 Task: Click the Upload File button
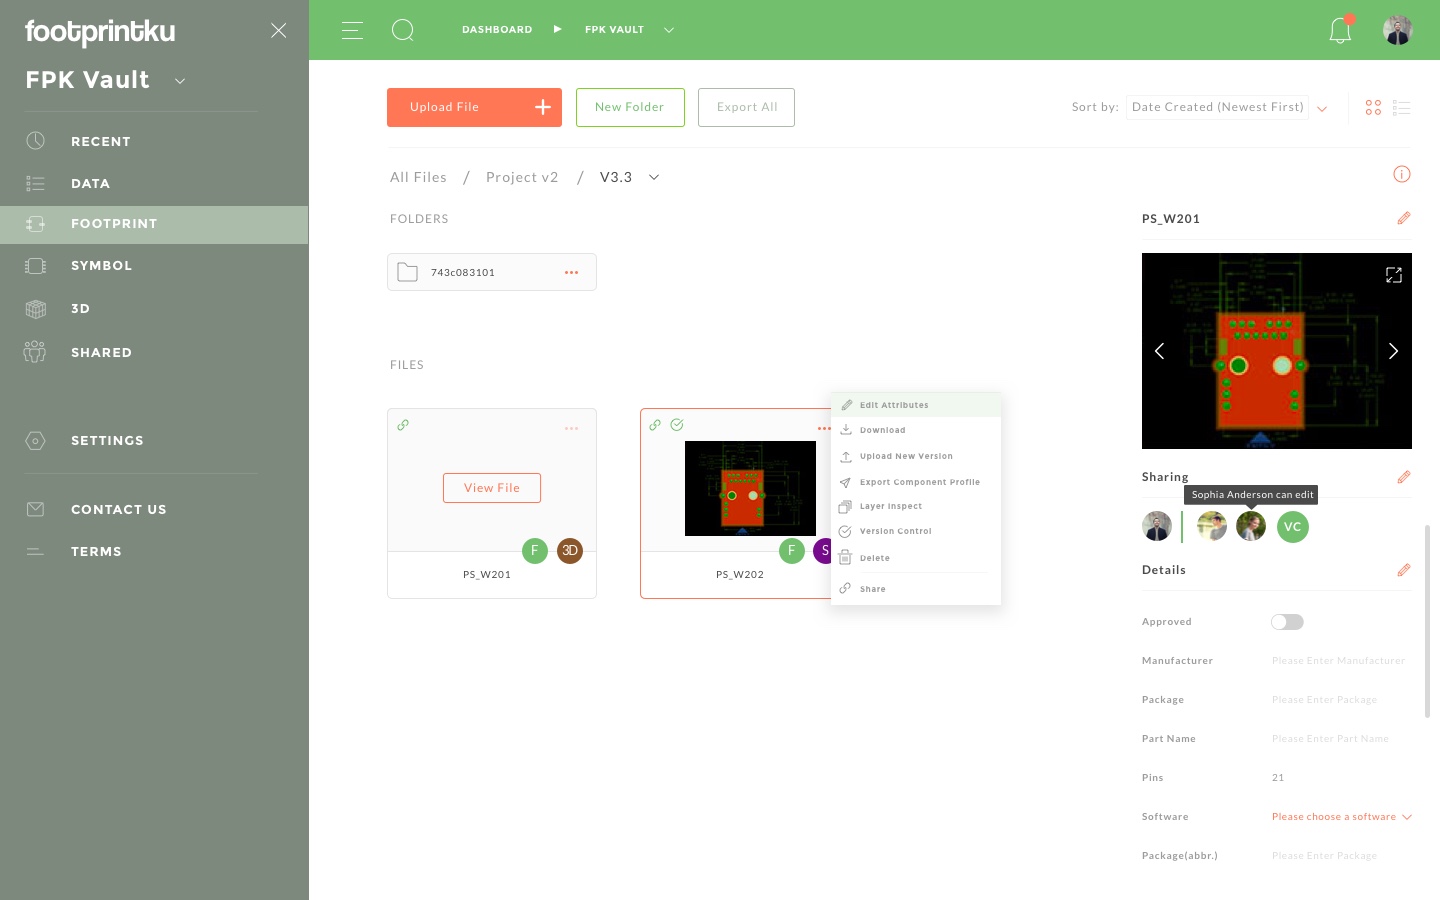point(474,107)
